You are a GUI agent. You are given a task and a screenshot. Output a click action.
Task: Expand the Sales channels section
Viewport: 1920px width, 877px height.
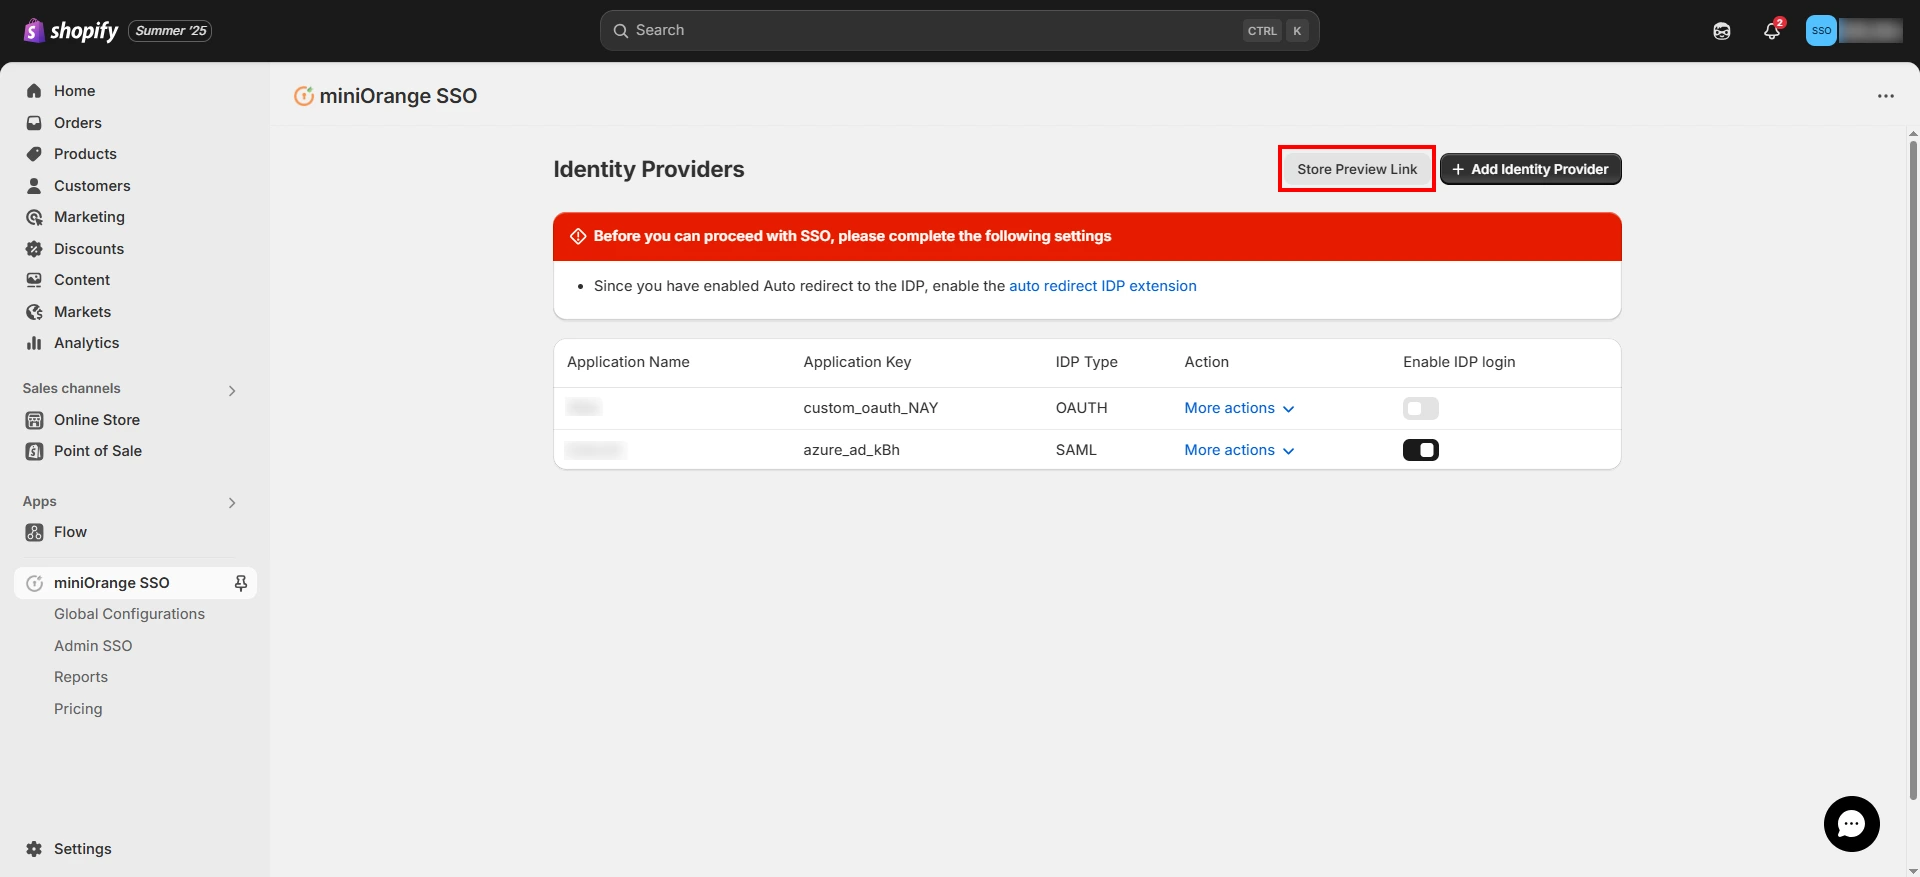pyautogui.click(x=232, y=390)
